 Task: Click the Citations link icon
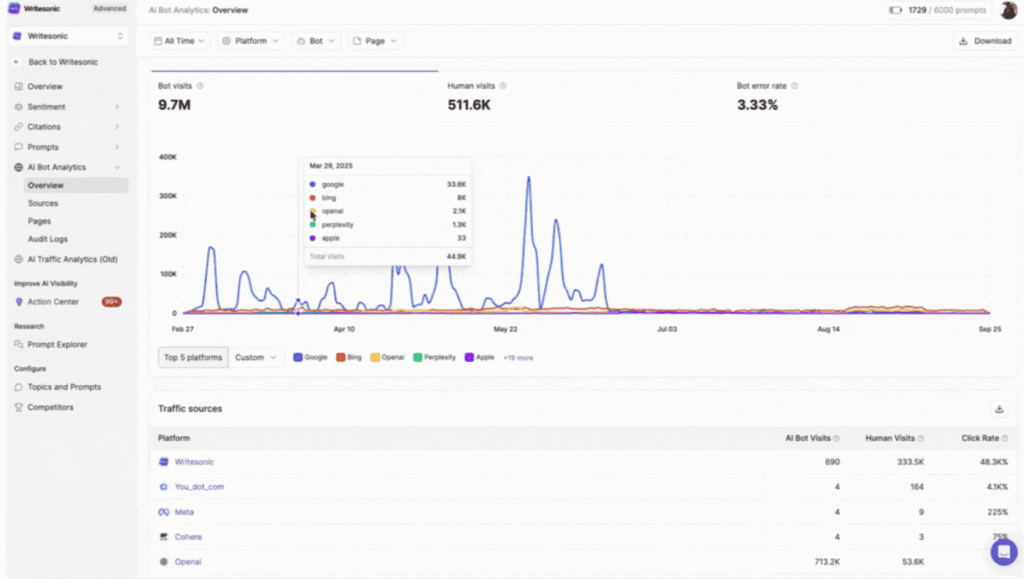(18, 127)
